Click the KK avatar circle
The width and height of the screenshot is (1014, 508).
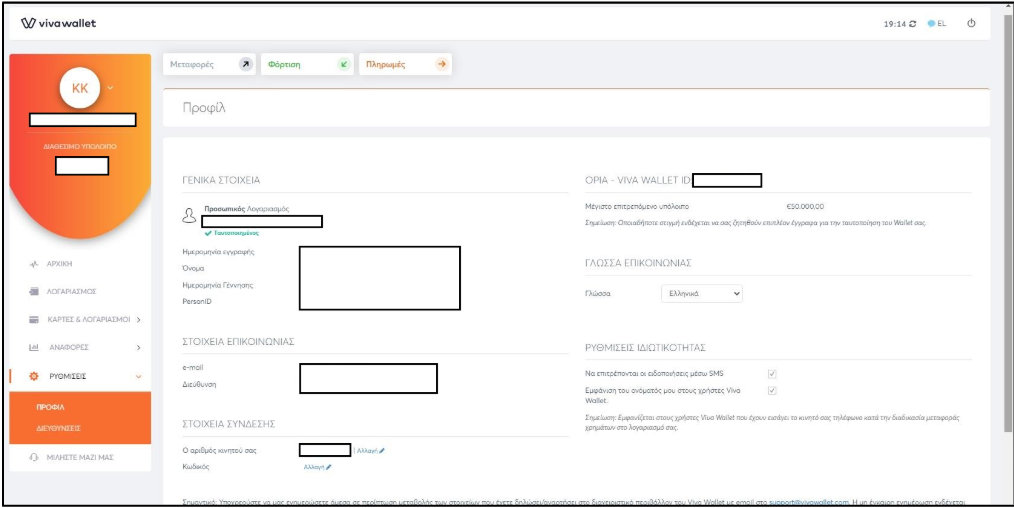tap(80, 89)
